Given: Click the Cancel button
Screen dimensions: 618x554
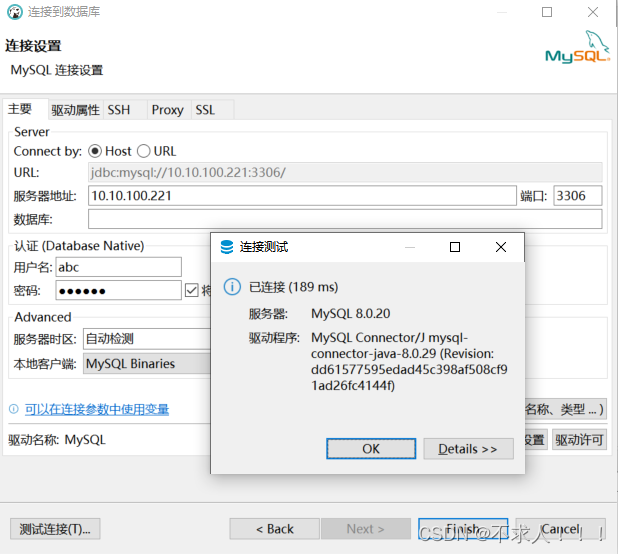Looking at the screenshot, I should click(x=560, y=529).
